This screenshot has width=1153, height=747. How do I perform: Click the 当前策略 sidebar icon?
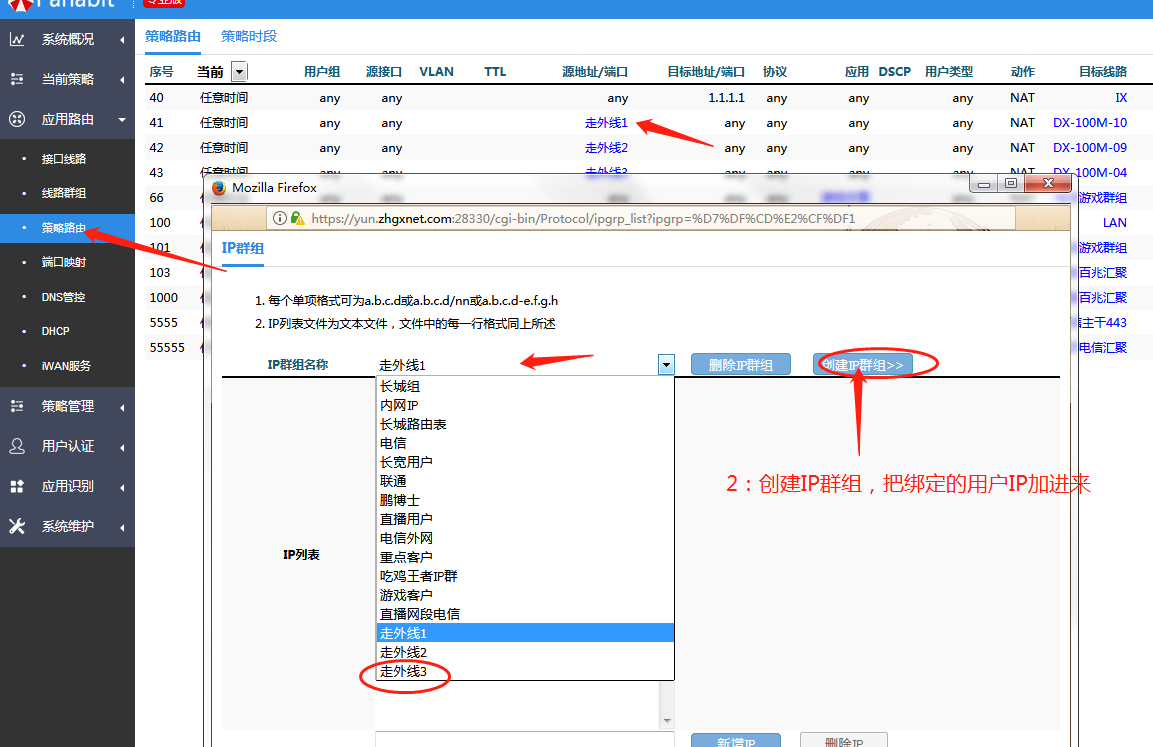[x=17, y=79]
